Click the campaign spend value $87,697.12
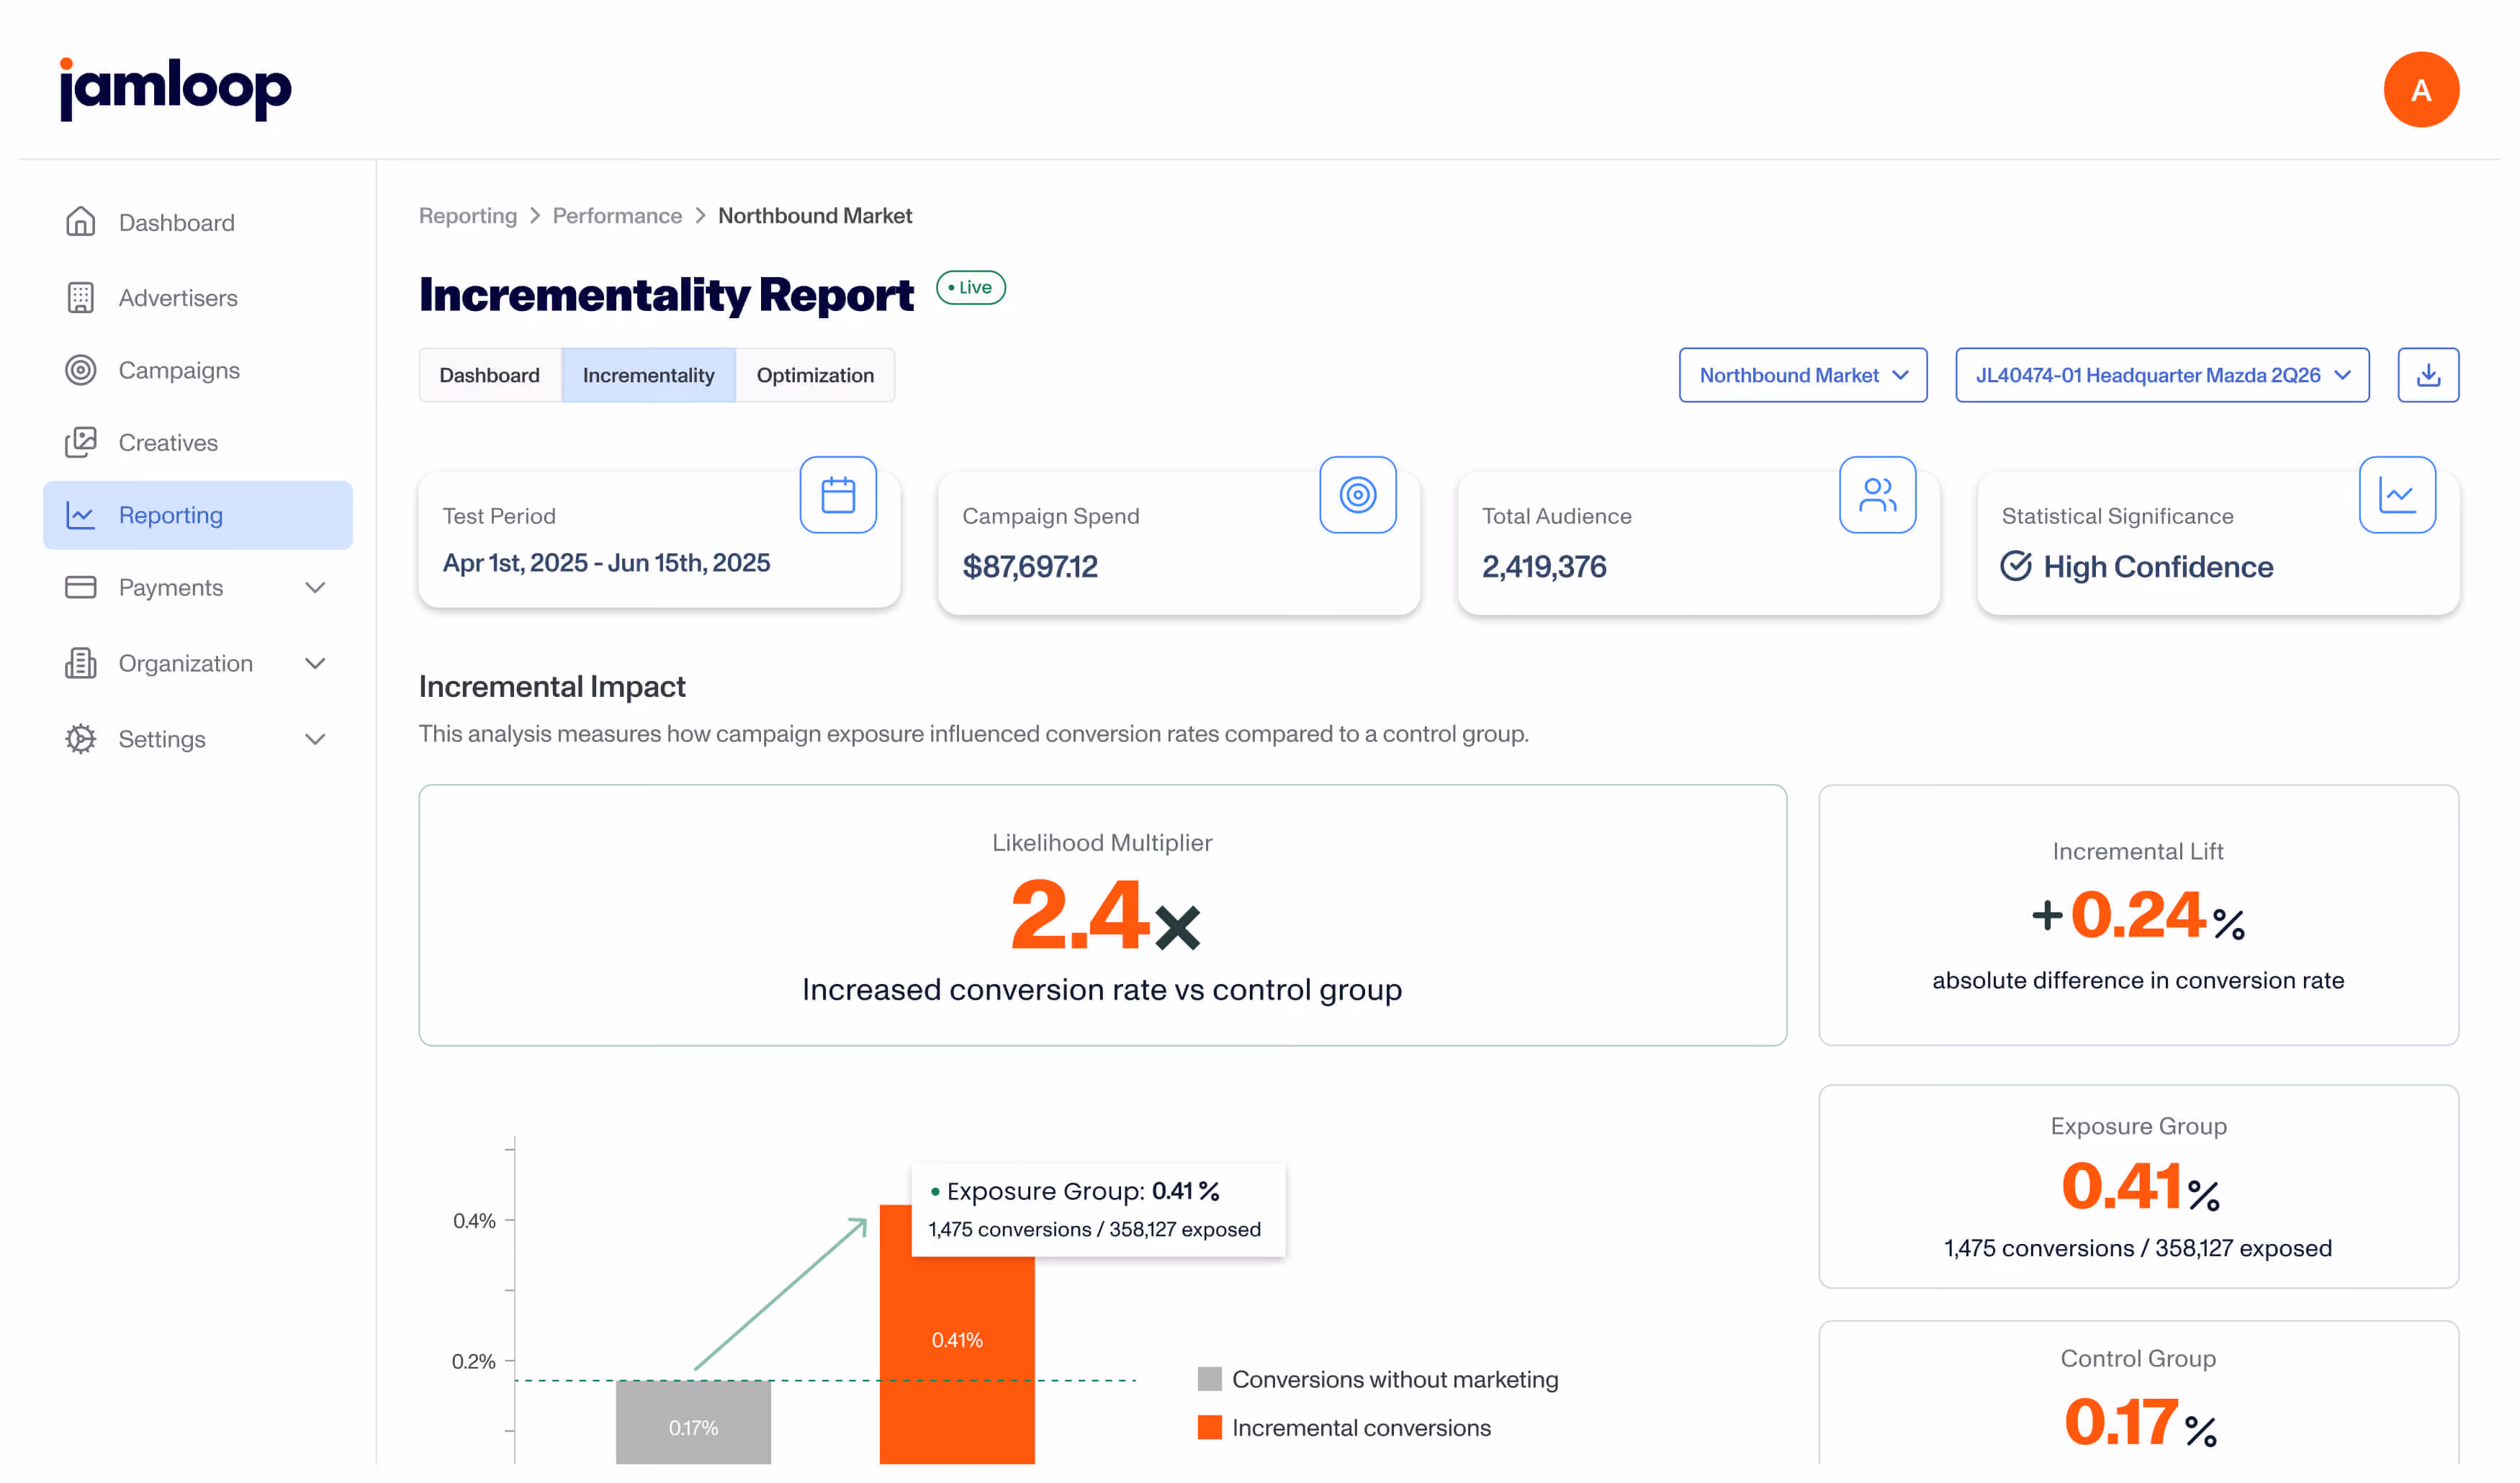The height and width of the screenshot is (1483, 2520). click(1030, 567)
